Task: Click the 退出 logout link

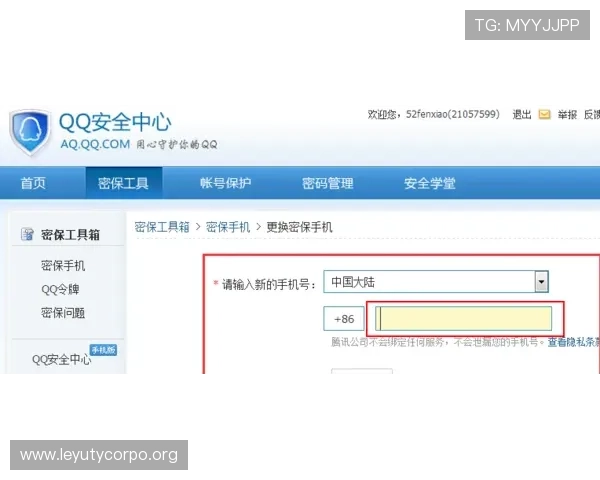Action: (522, 114)
